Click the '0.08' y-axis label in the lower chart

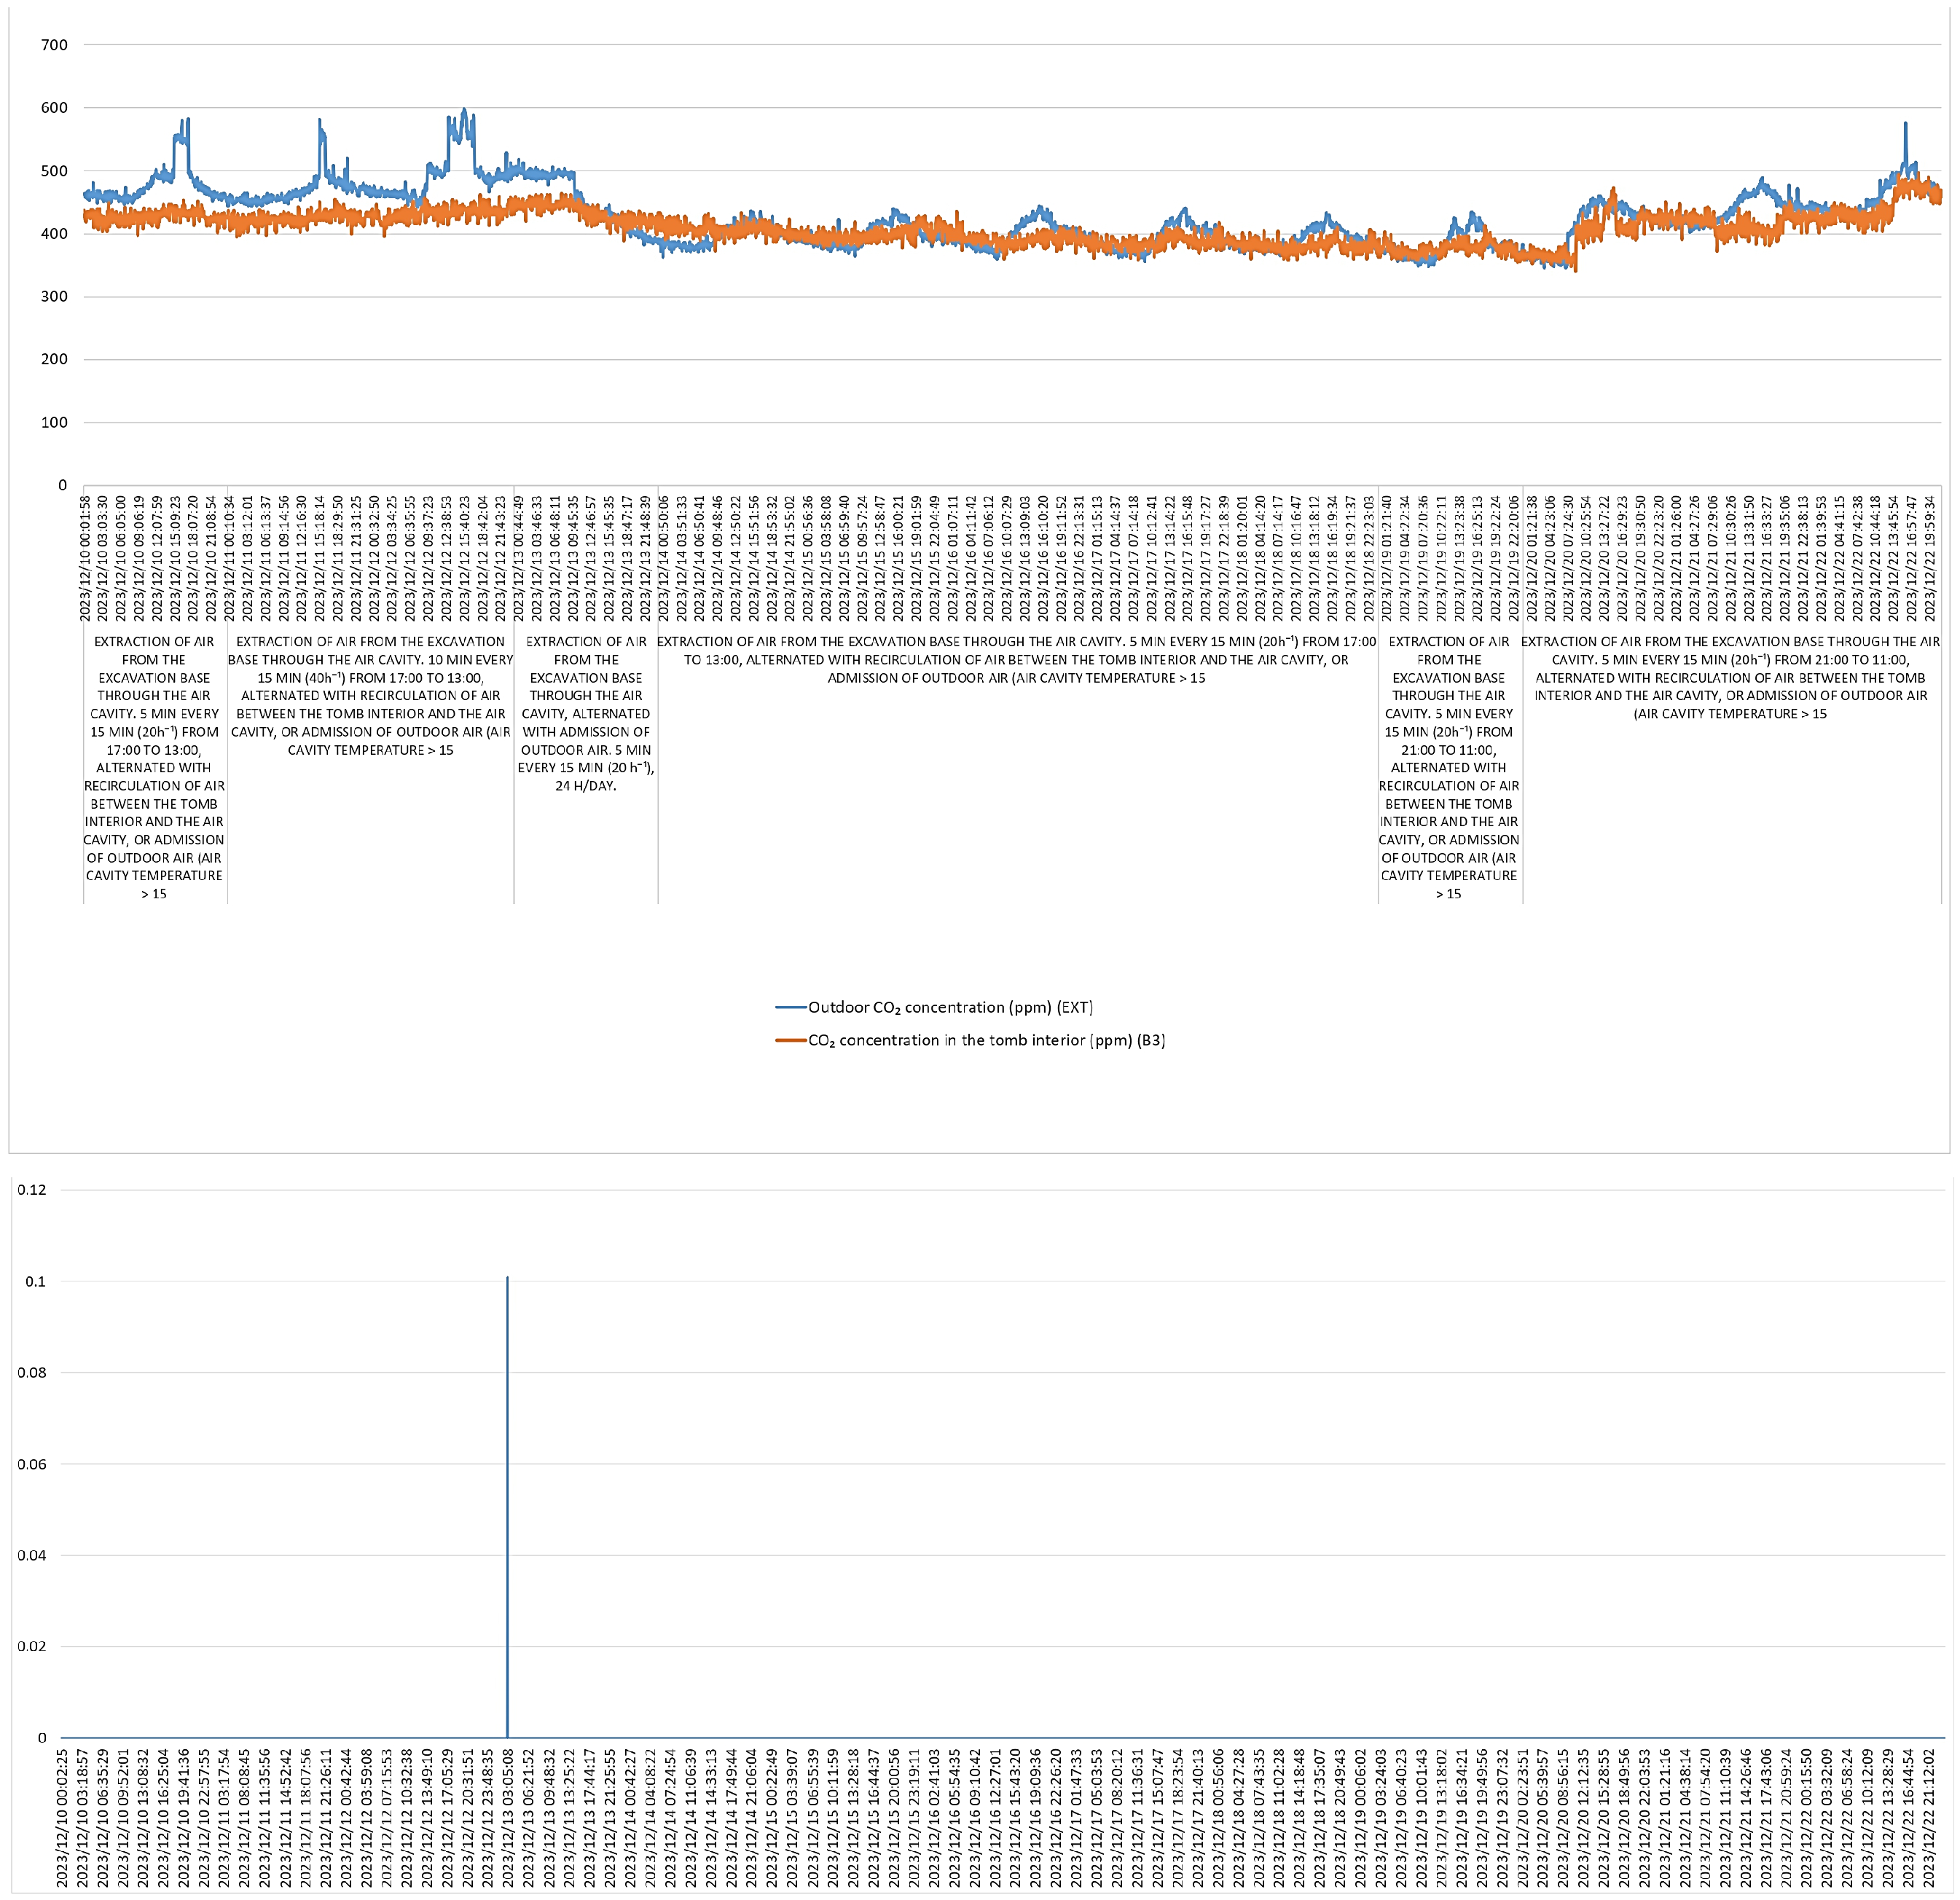[x=32, y=1372]
